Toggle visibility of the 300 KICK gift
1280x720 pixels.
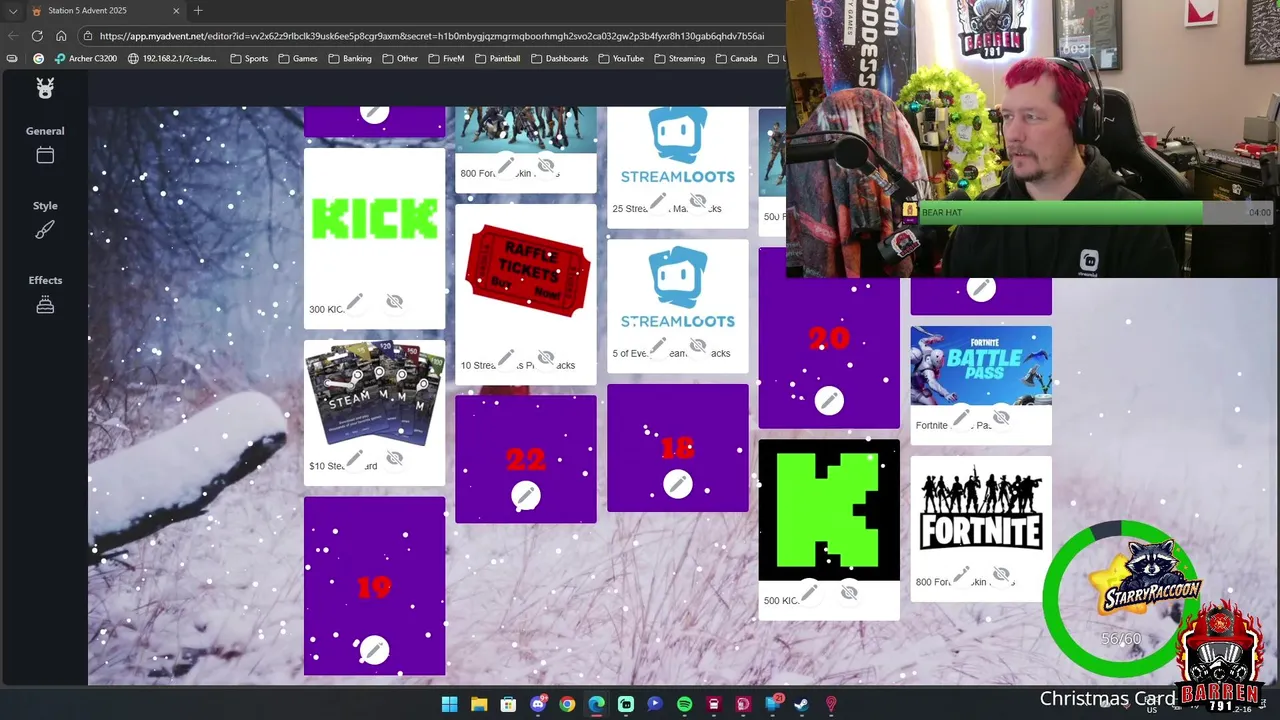point(394,301)
